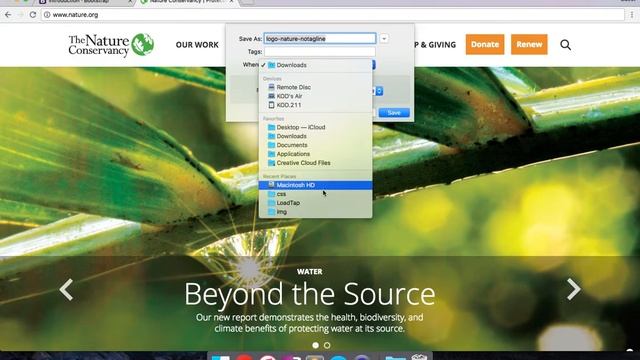Open The Nature Conservancy logo link
The width and height of the screenshot is (640, 360).
111,45
